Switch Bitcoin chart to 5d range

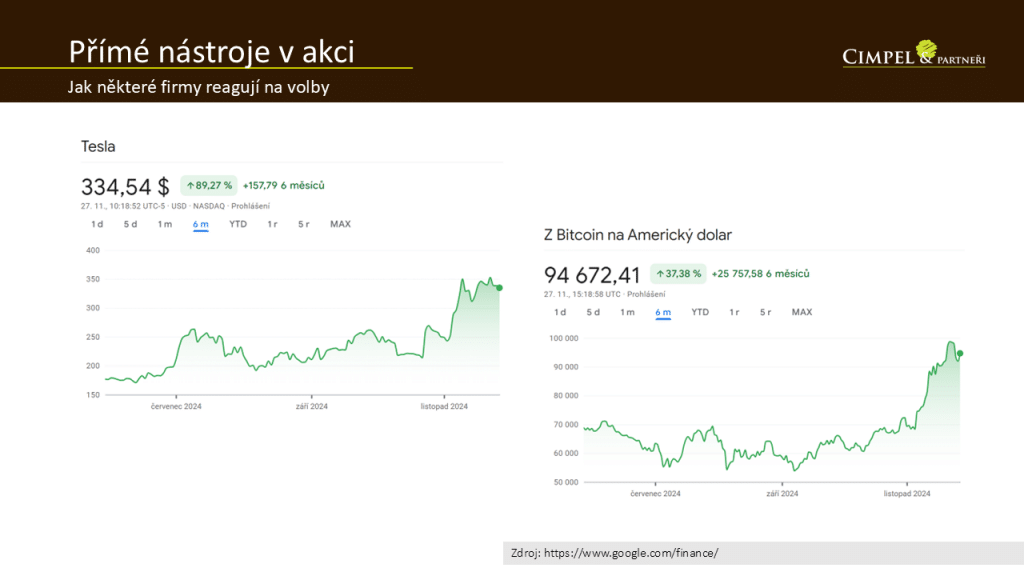pos(593,312)
